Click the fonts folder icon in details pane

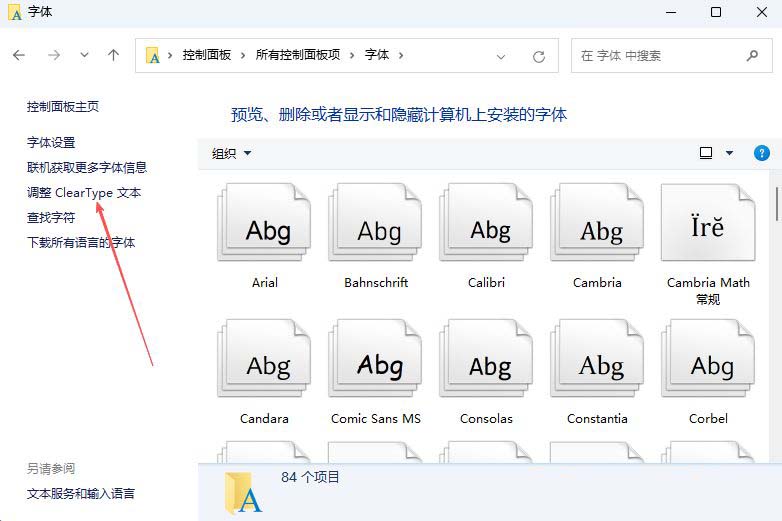(x=243, y=494)
